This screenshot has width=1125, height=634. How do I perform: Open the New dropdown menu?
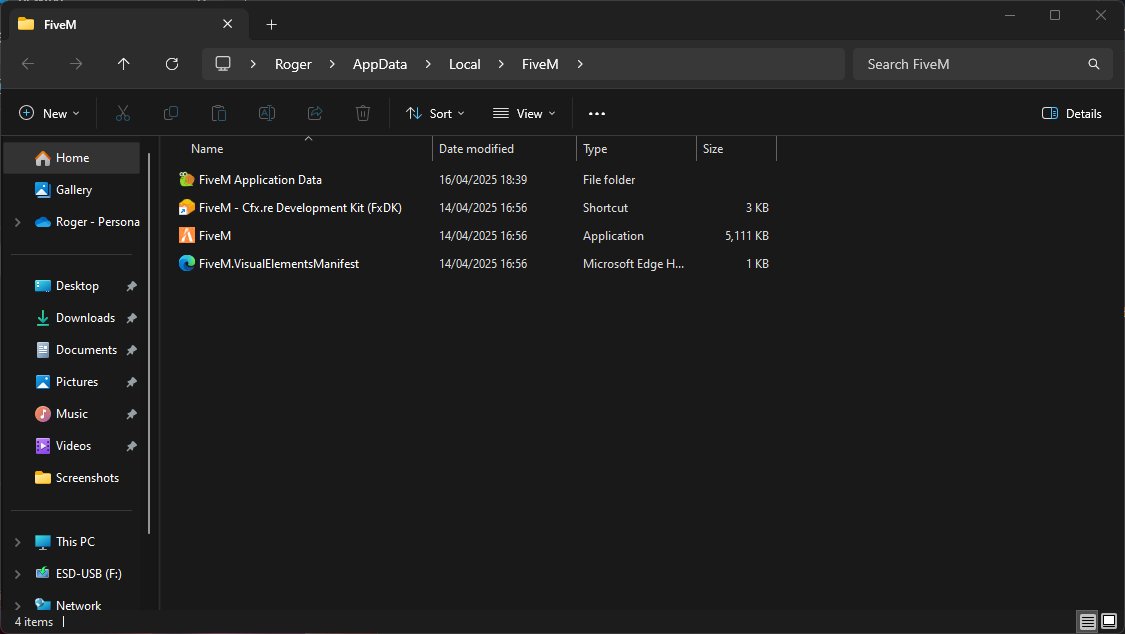click(x=49, y=113)
